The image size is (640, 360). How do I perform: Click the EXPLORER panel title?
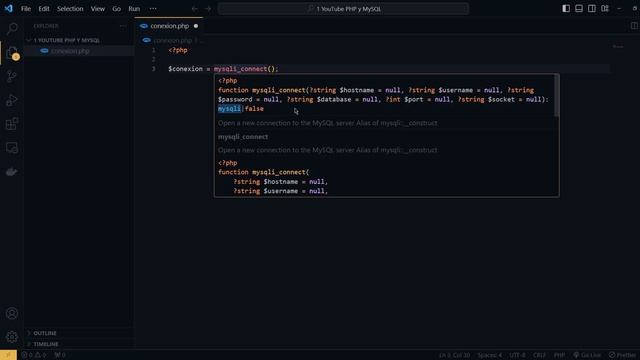click(x=46, y=26)
